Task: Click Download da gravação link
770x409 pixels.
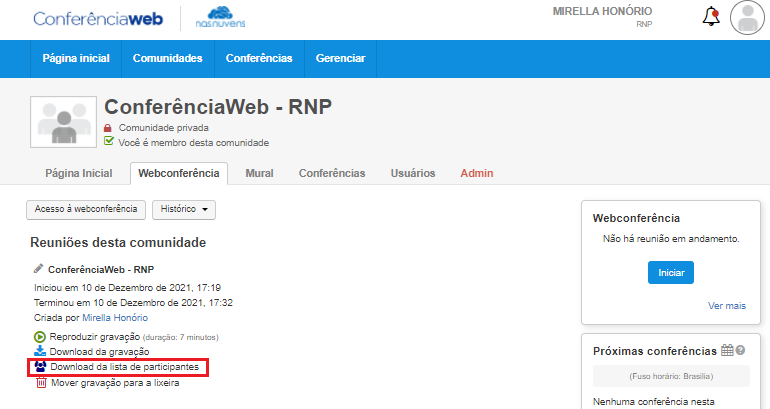Action: tap(99, 352)
